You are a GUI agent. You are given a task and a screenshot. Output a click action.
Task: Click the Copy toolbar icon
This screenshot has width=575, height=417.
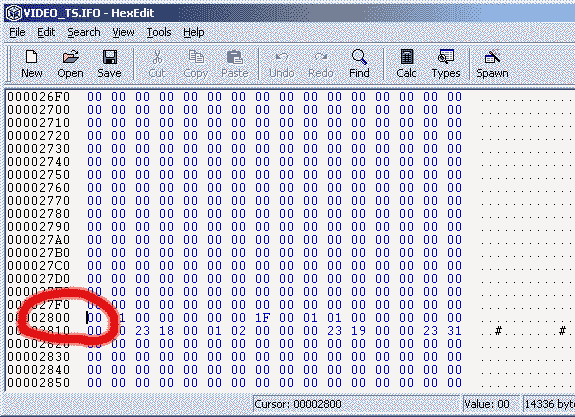(196, 64)
